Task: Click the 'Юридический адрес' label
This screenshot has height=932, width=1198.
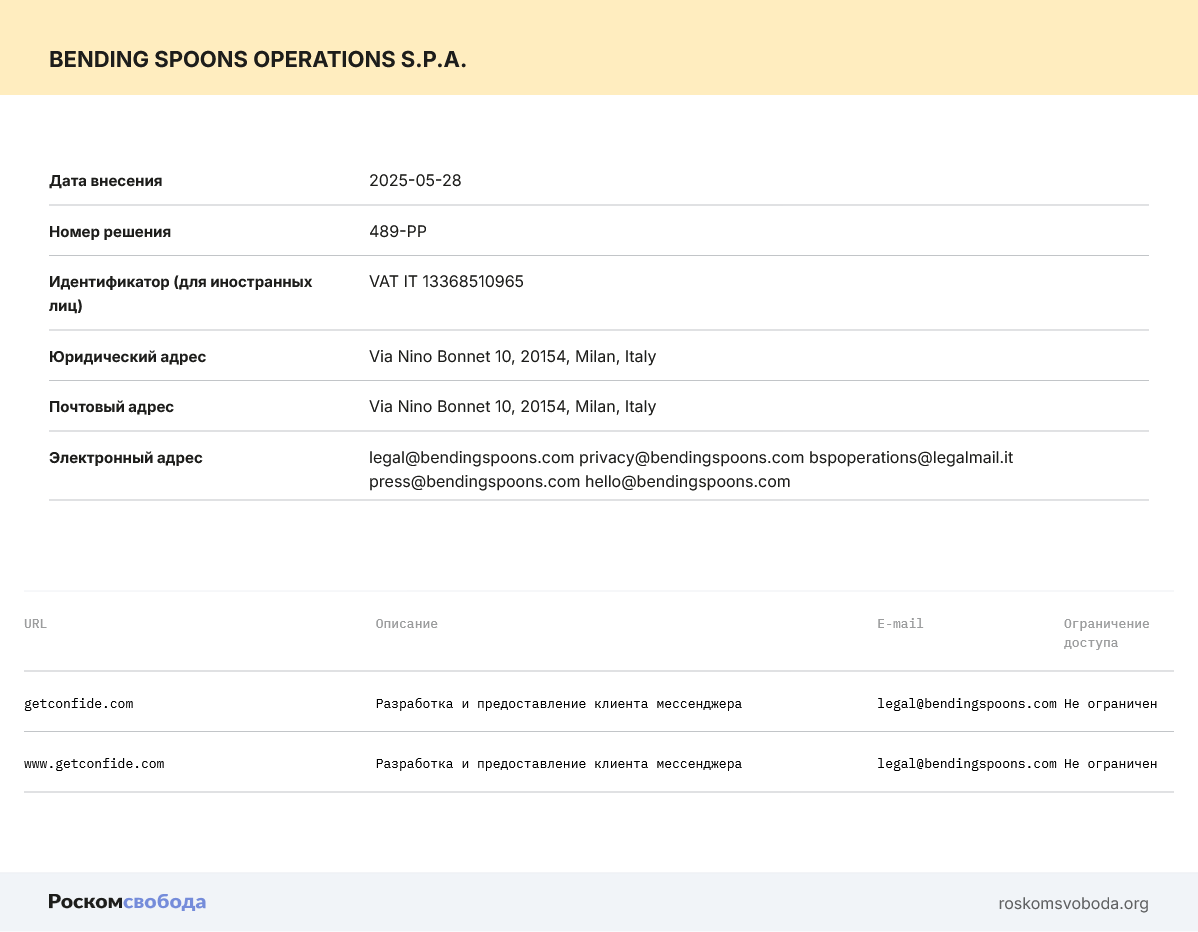Action: tap(128, 357)
